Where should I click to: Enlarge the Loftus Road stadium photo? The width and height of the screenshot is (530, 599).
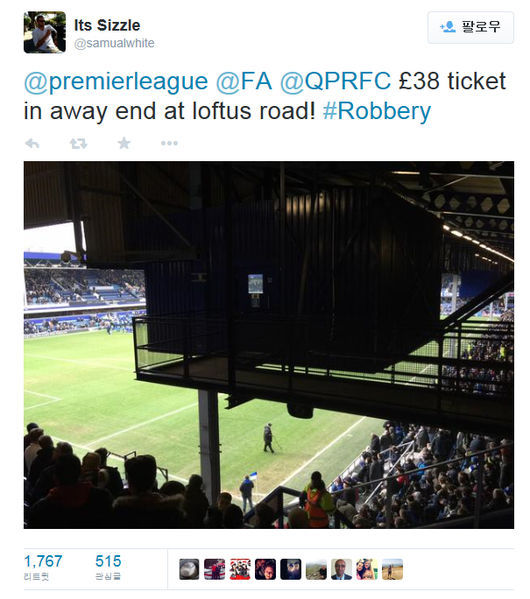[x=269, y=345]
